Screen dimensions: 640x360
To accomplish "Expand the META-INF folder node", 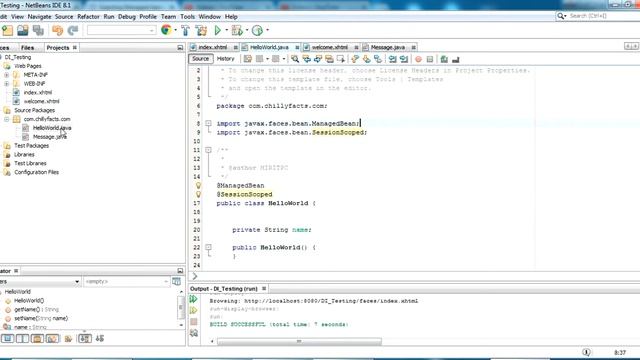I will tap(7, 75).
